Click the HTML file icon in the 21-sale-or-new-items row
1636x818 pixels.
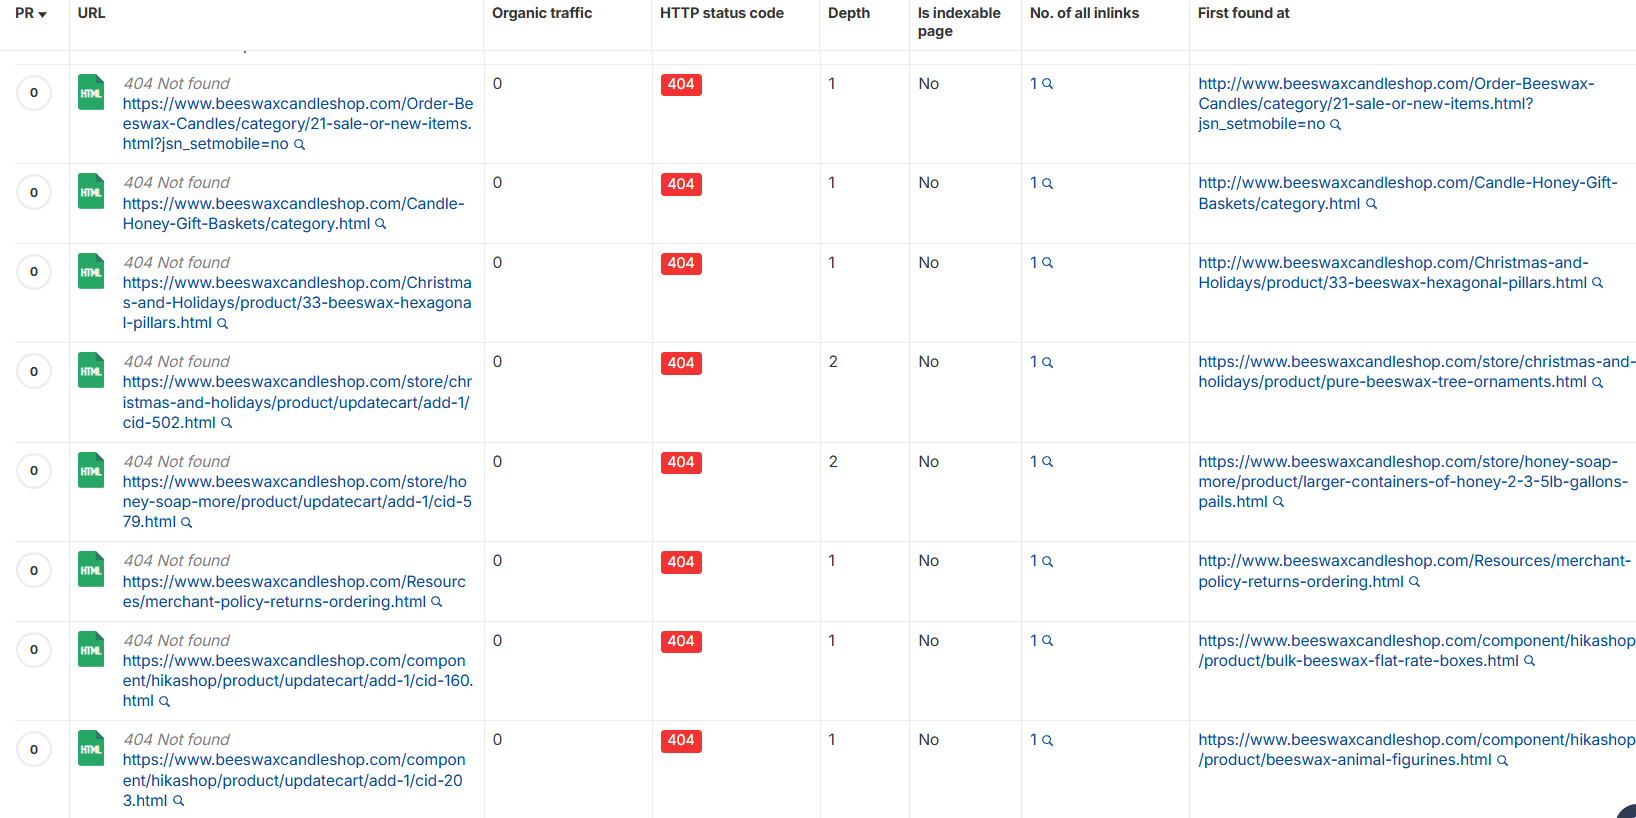tap(91, 92)
